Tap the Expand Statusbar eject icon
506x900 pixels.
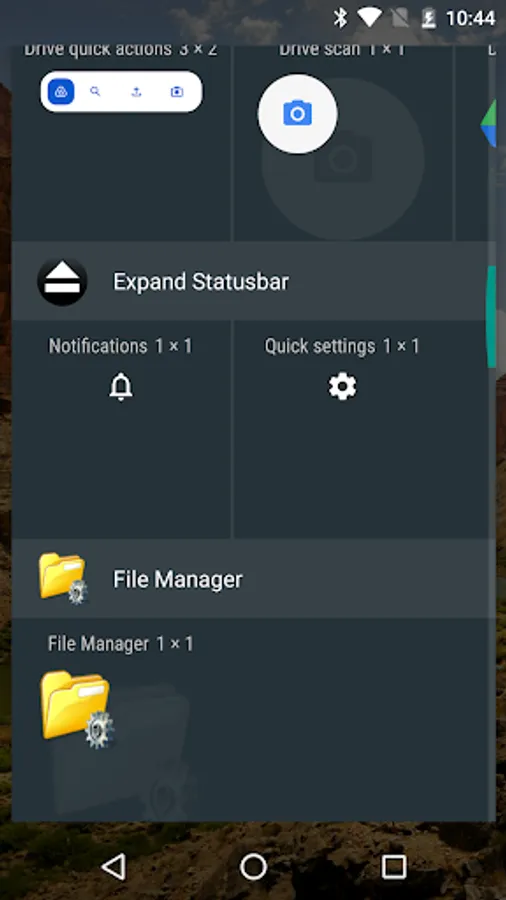pos(62,281)
